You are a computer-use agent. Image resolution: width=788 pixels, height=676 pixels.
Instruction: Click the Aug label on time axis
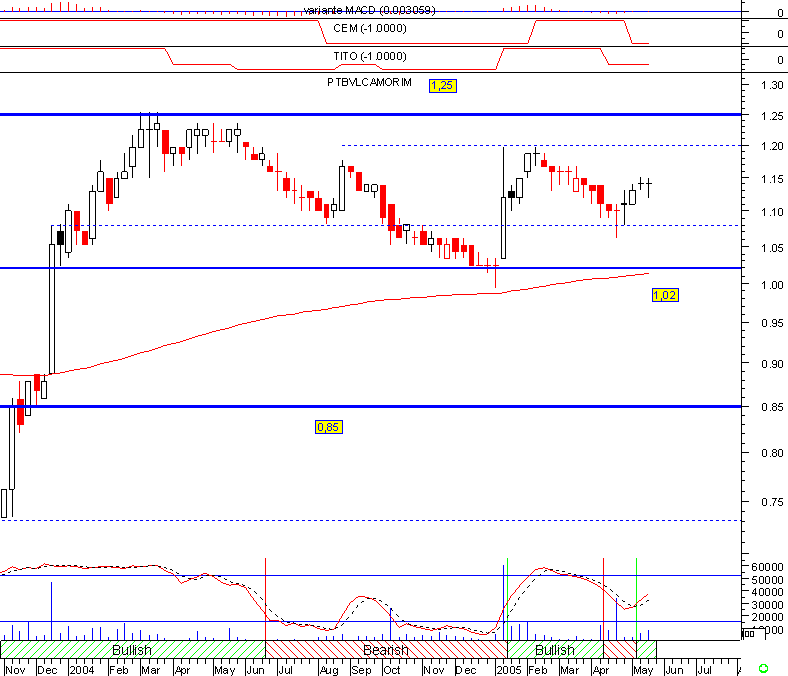point(329,670)
